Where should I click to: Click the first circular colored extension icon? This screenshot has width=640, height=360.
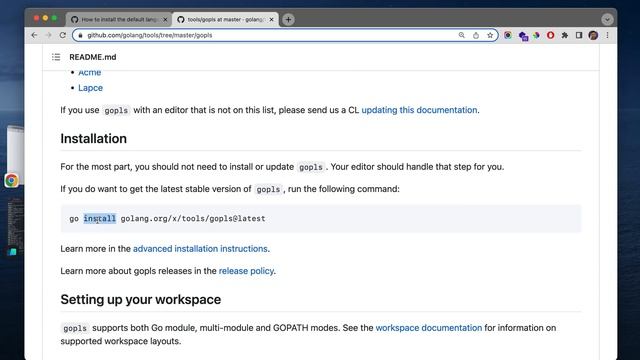(x=508, y=36)
